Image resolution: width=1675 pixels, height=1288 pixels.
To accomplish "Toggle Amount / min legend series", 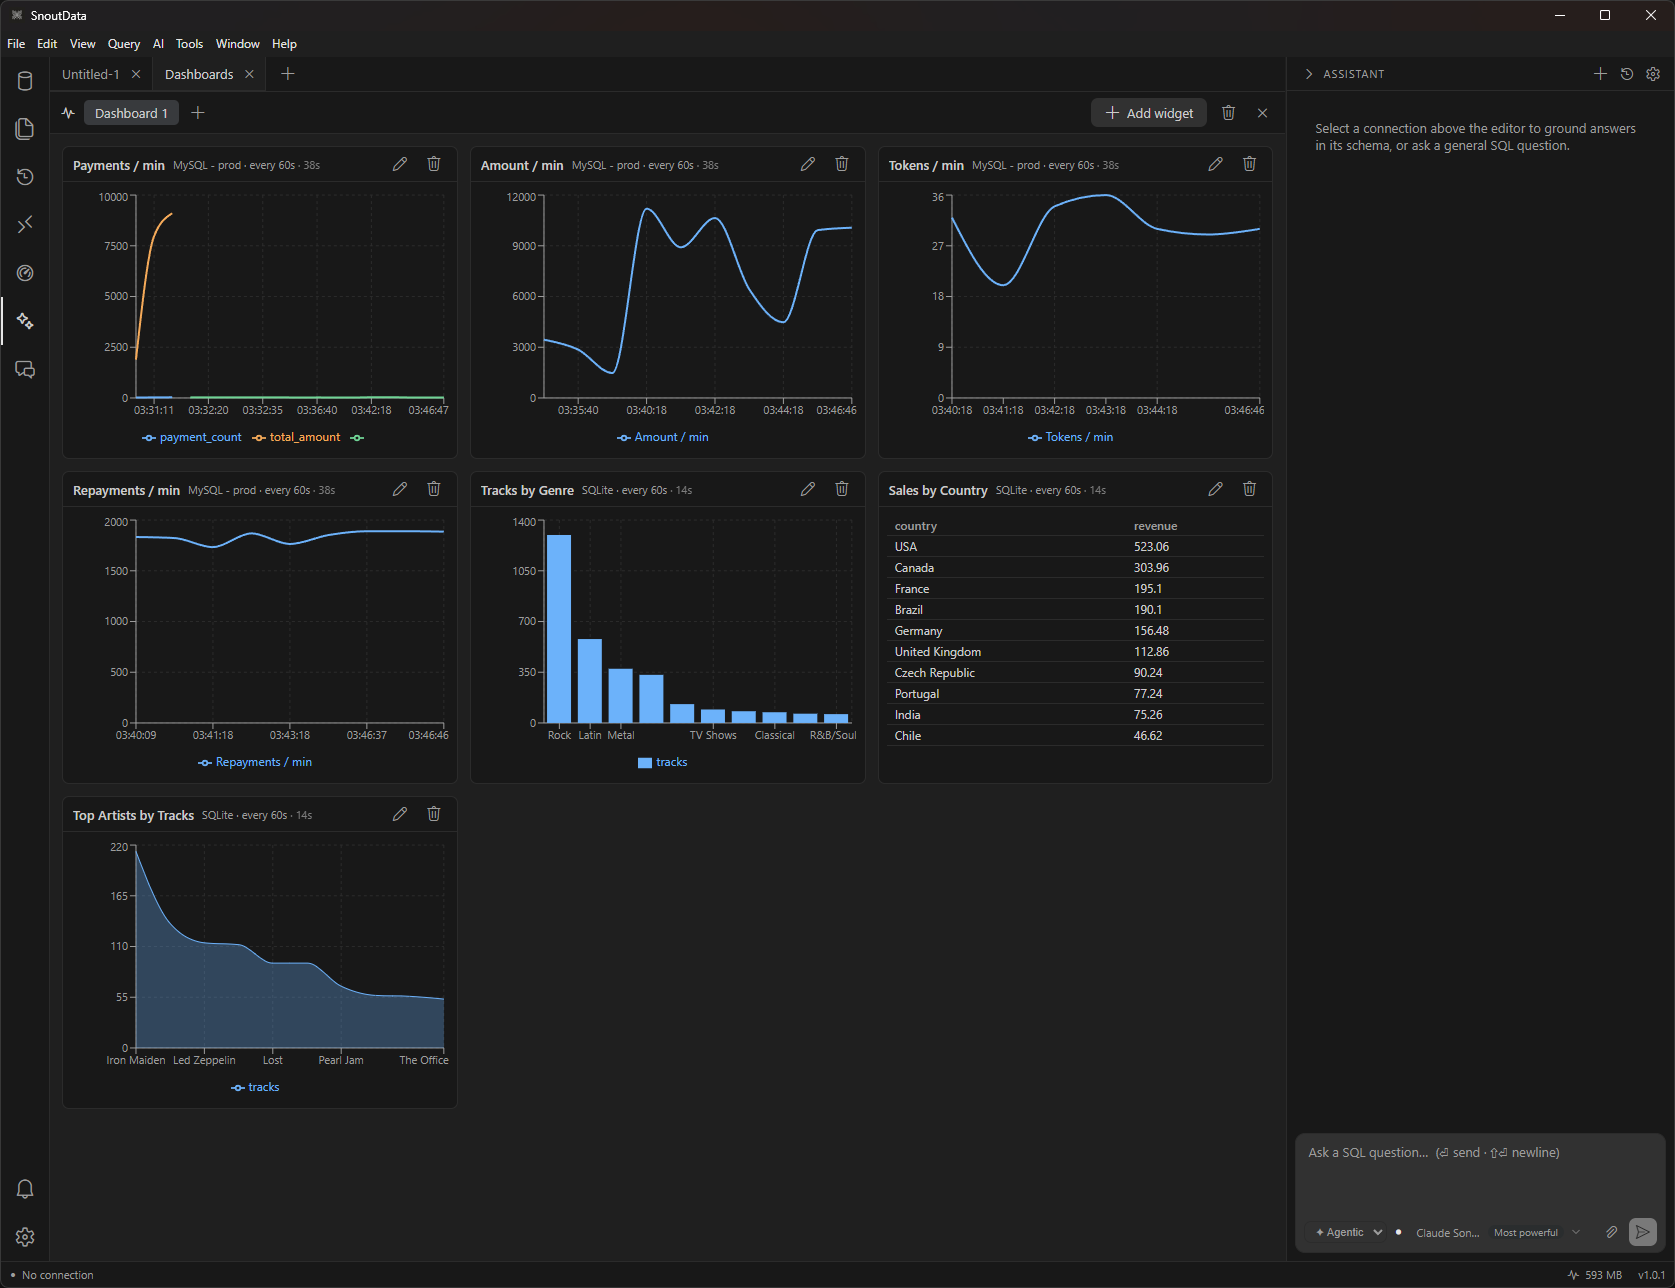I will click(x=663, y=437).
